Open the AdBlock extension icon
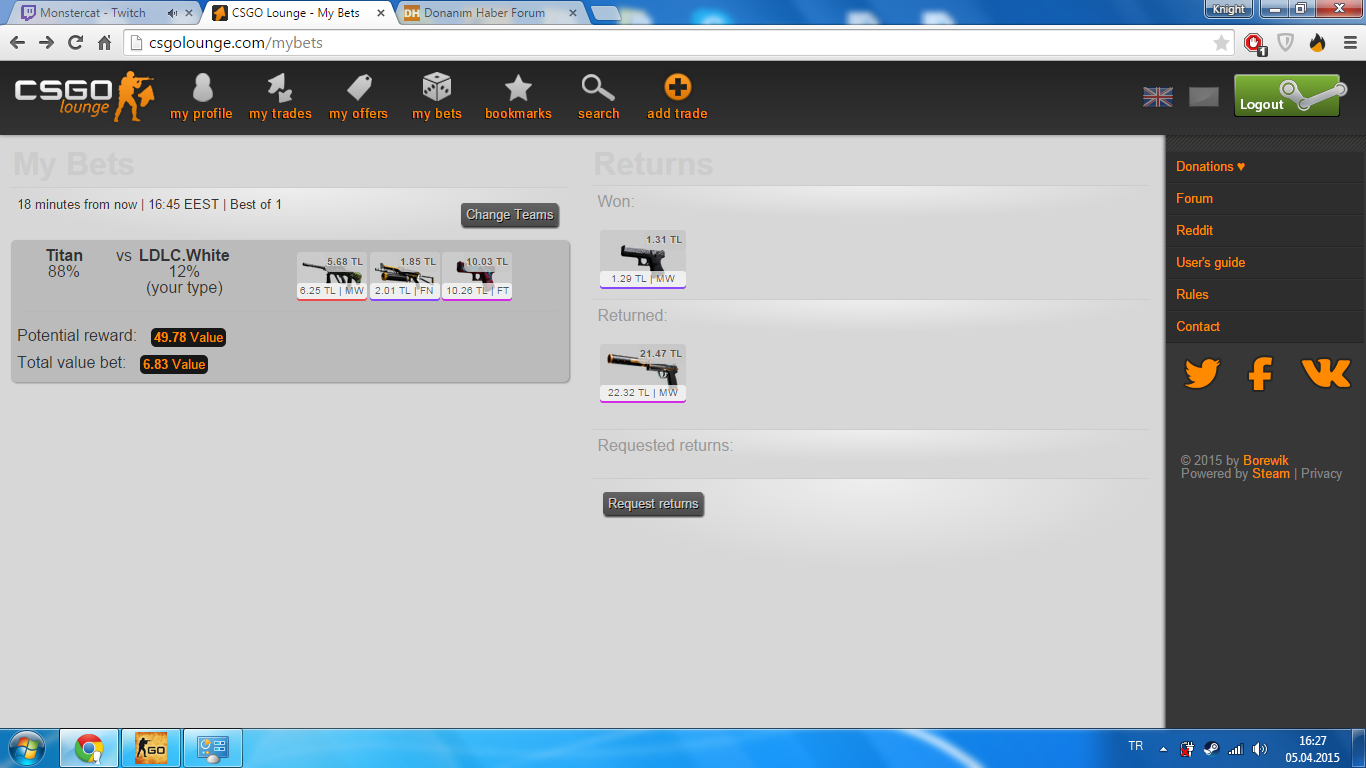 click(x=1254, y=43)
